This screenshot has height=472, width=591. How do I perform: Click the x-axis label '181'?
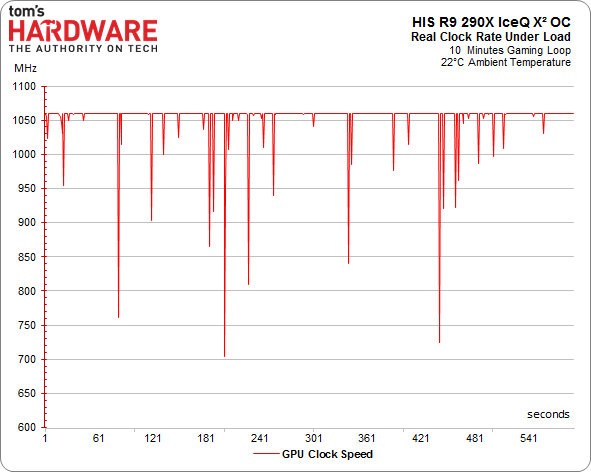tap(206, 438)
